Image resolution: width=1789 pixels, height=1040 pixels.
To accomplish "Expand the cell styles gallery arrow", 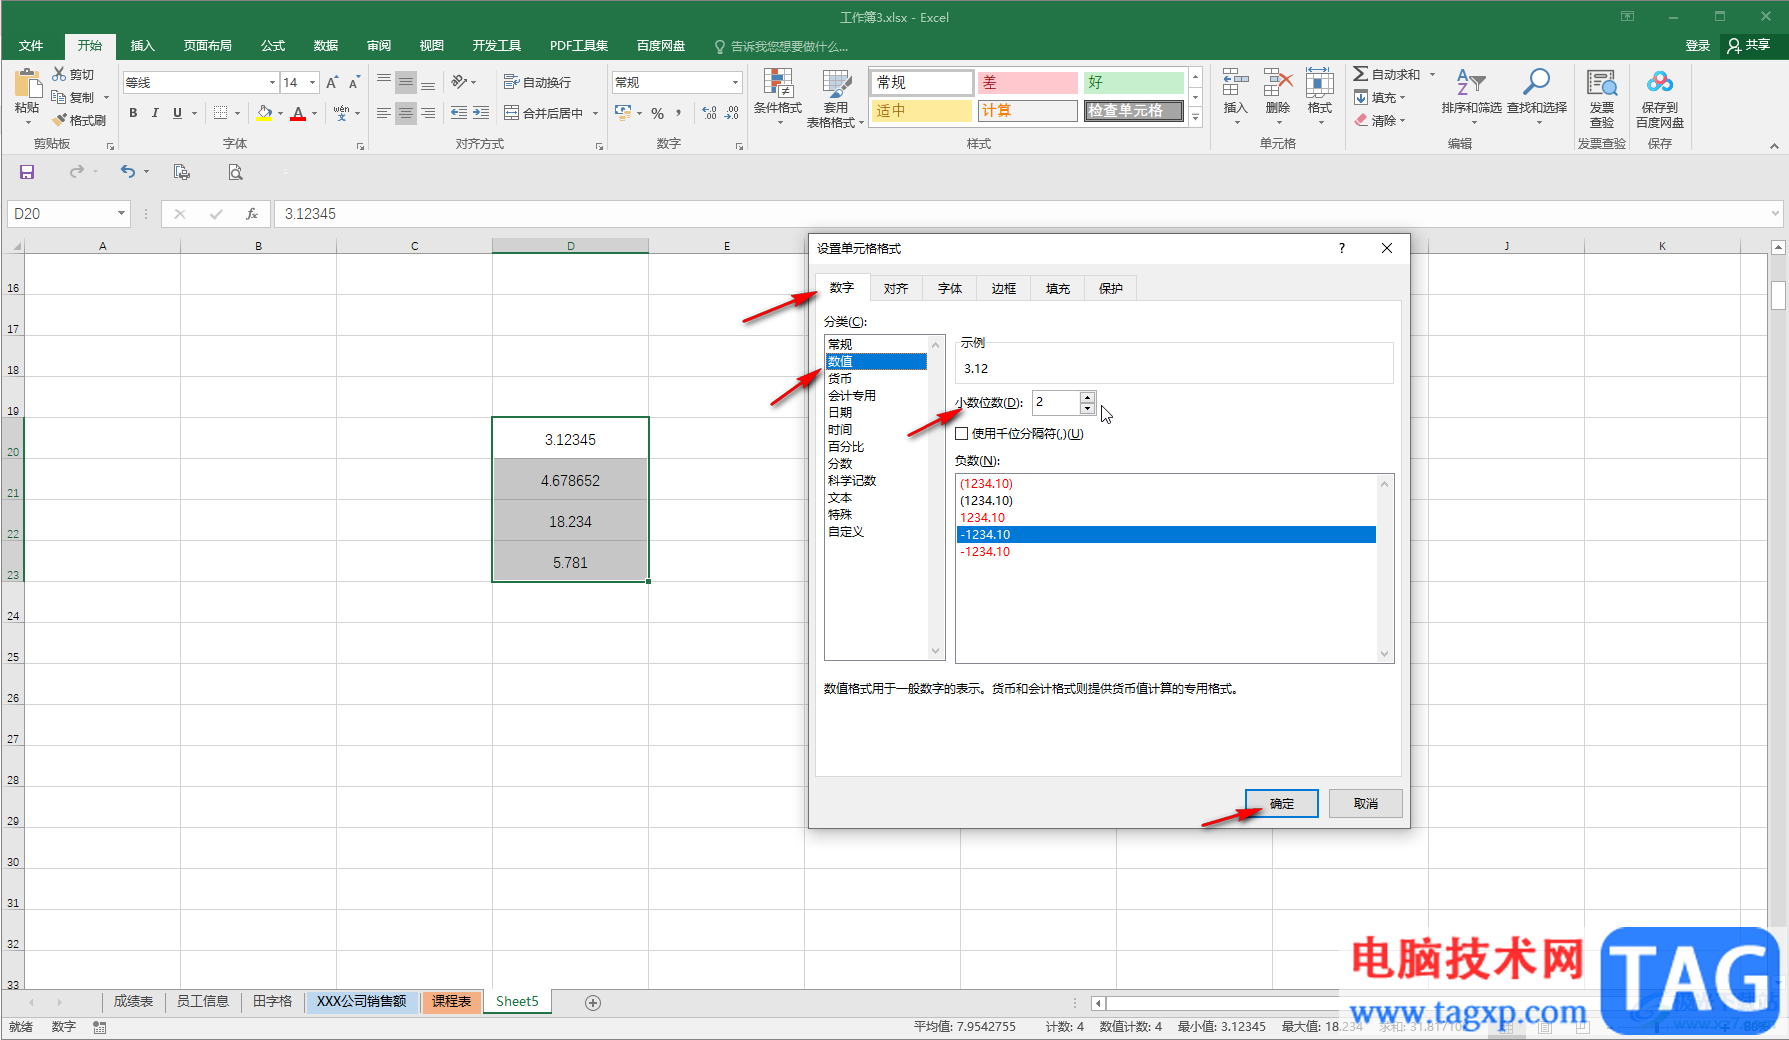I will coord(1195,118).
